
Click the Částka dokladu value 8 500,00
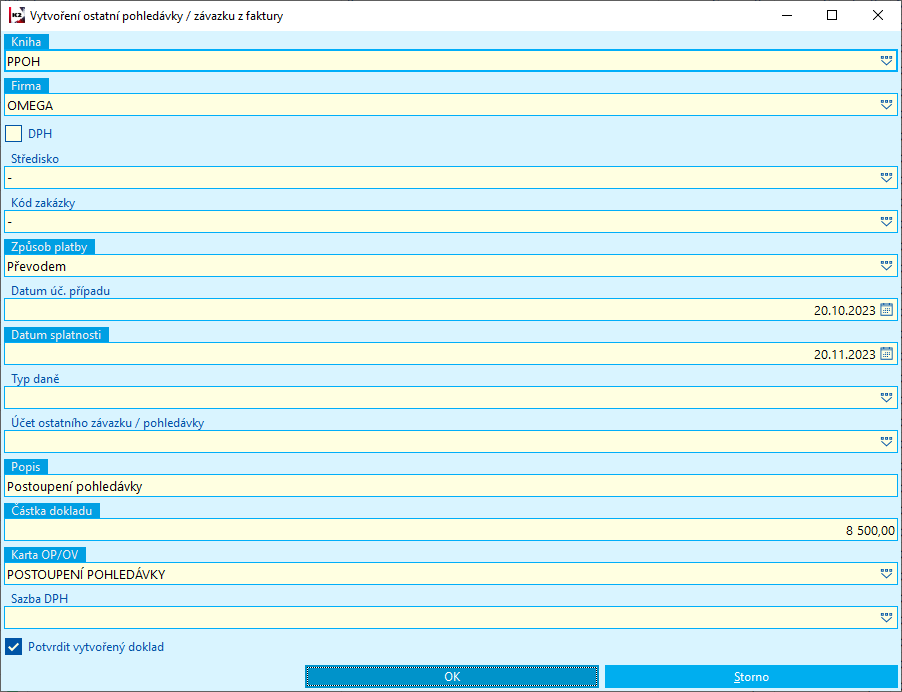click(870, 530)
